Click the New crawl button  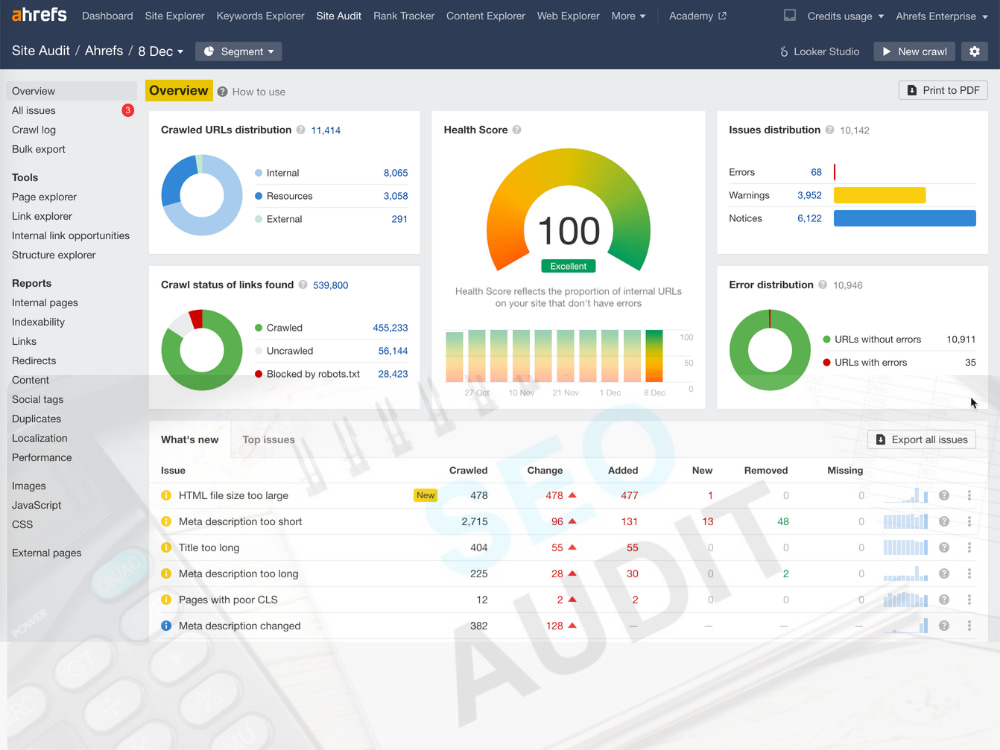click(x=914, y=52)
